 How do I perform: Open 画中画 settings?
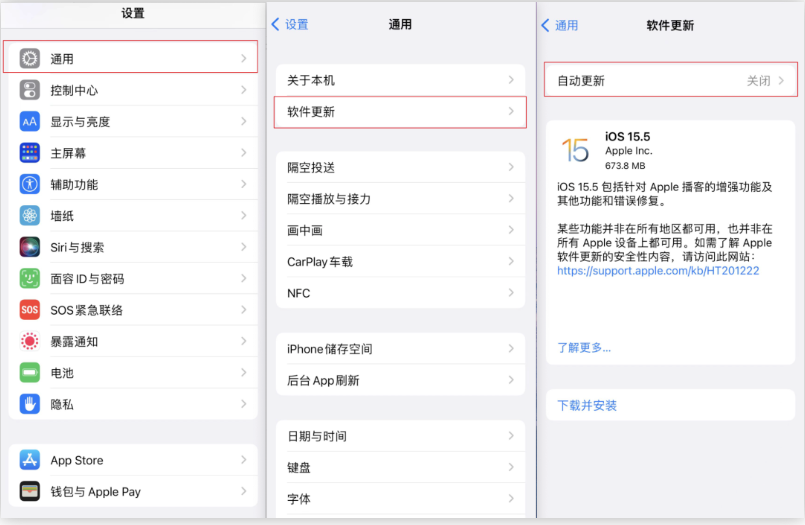(400, 230)
